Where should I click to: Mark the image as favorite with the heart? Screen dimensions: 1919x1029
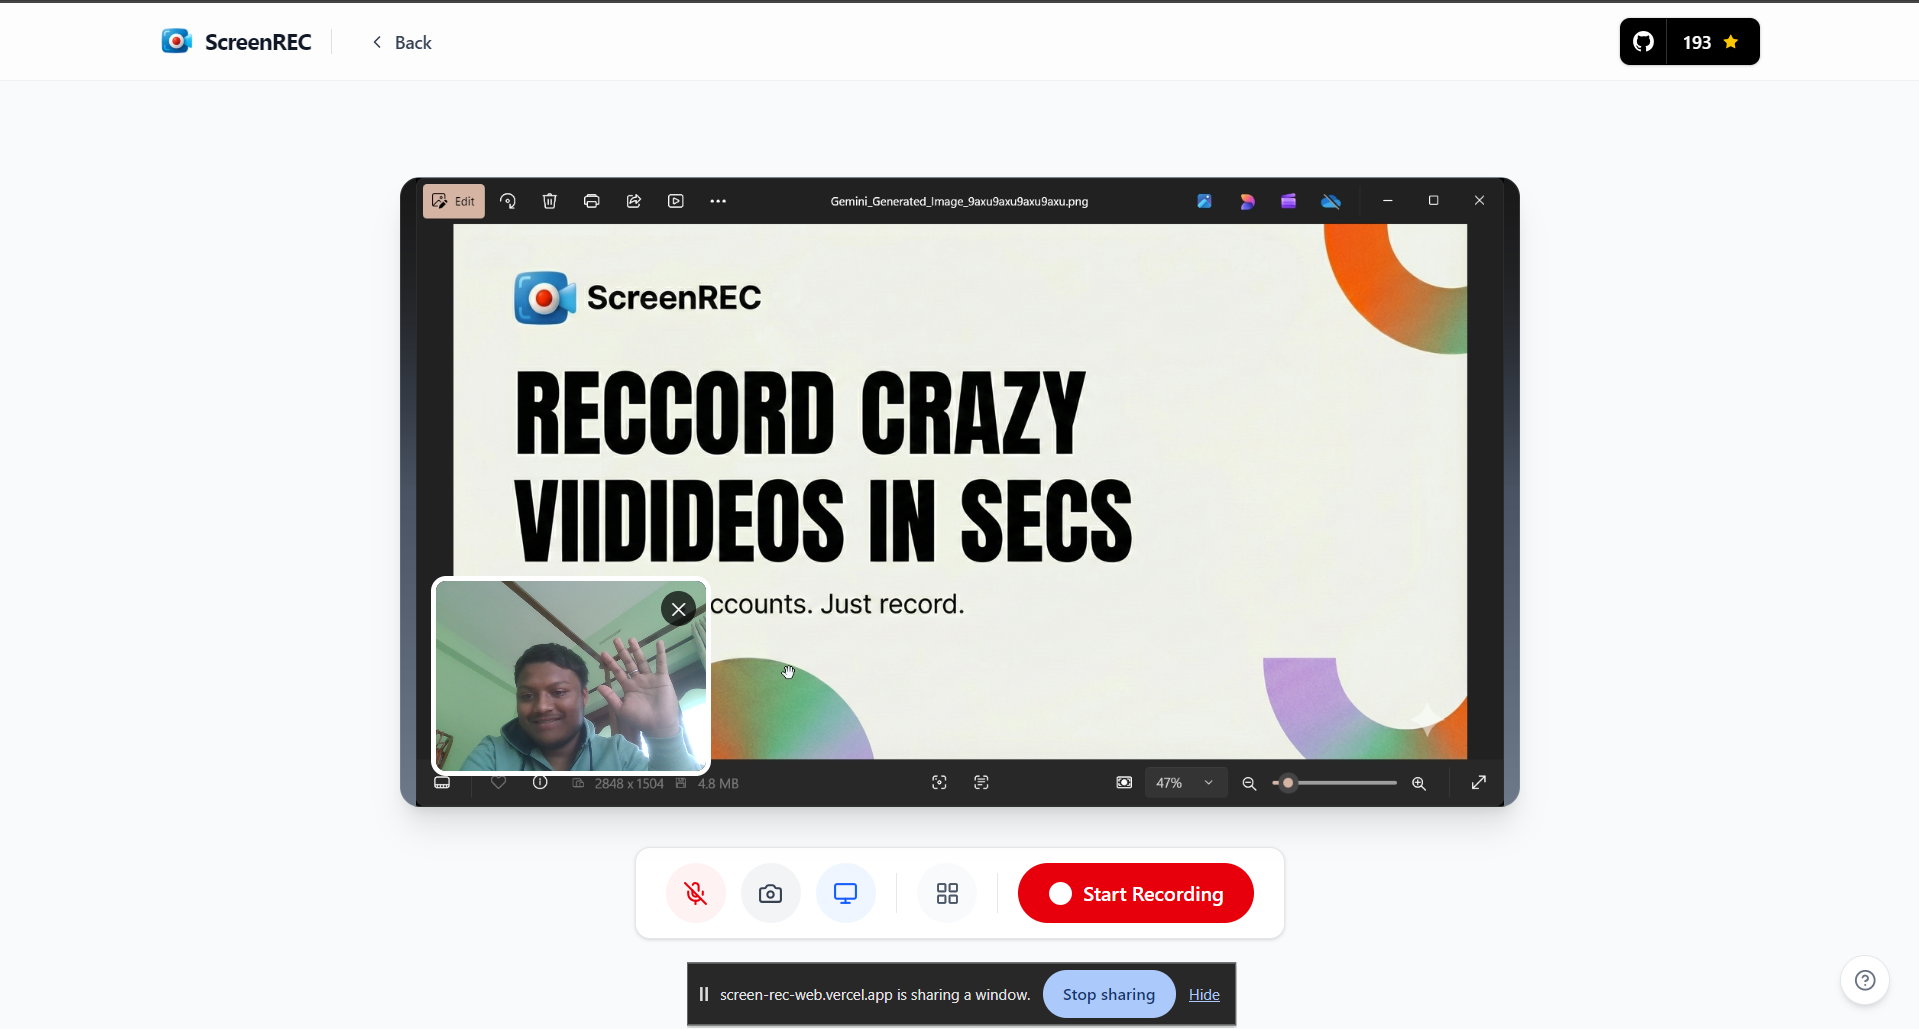(498, 783)
